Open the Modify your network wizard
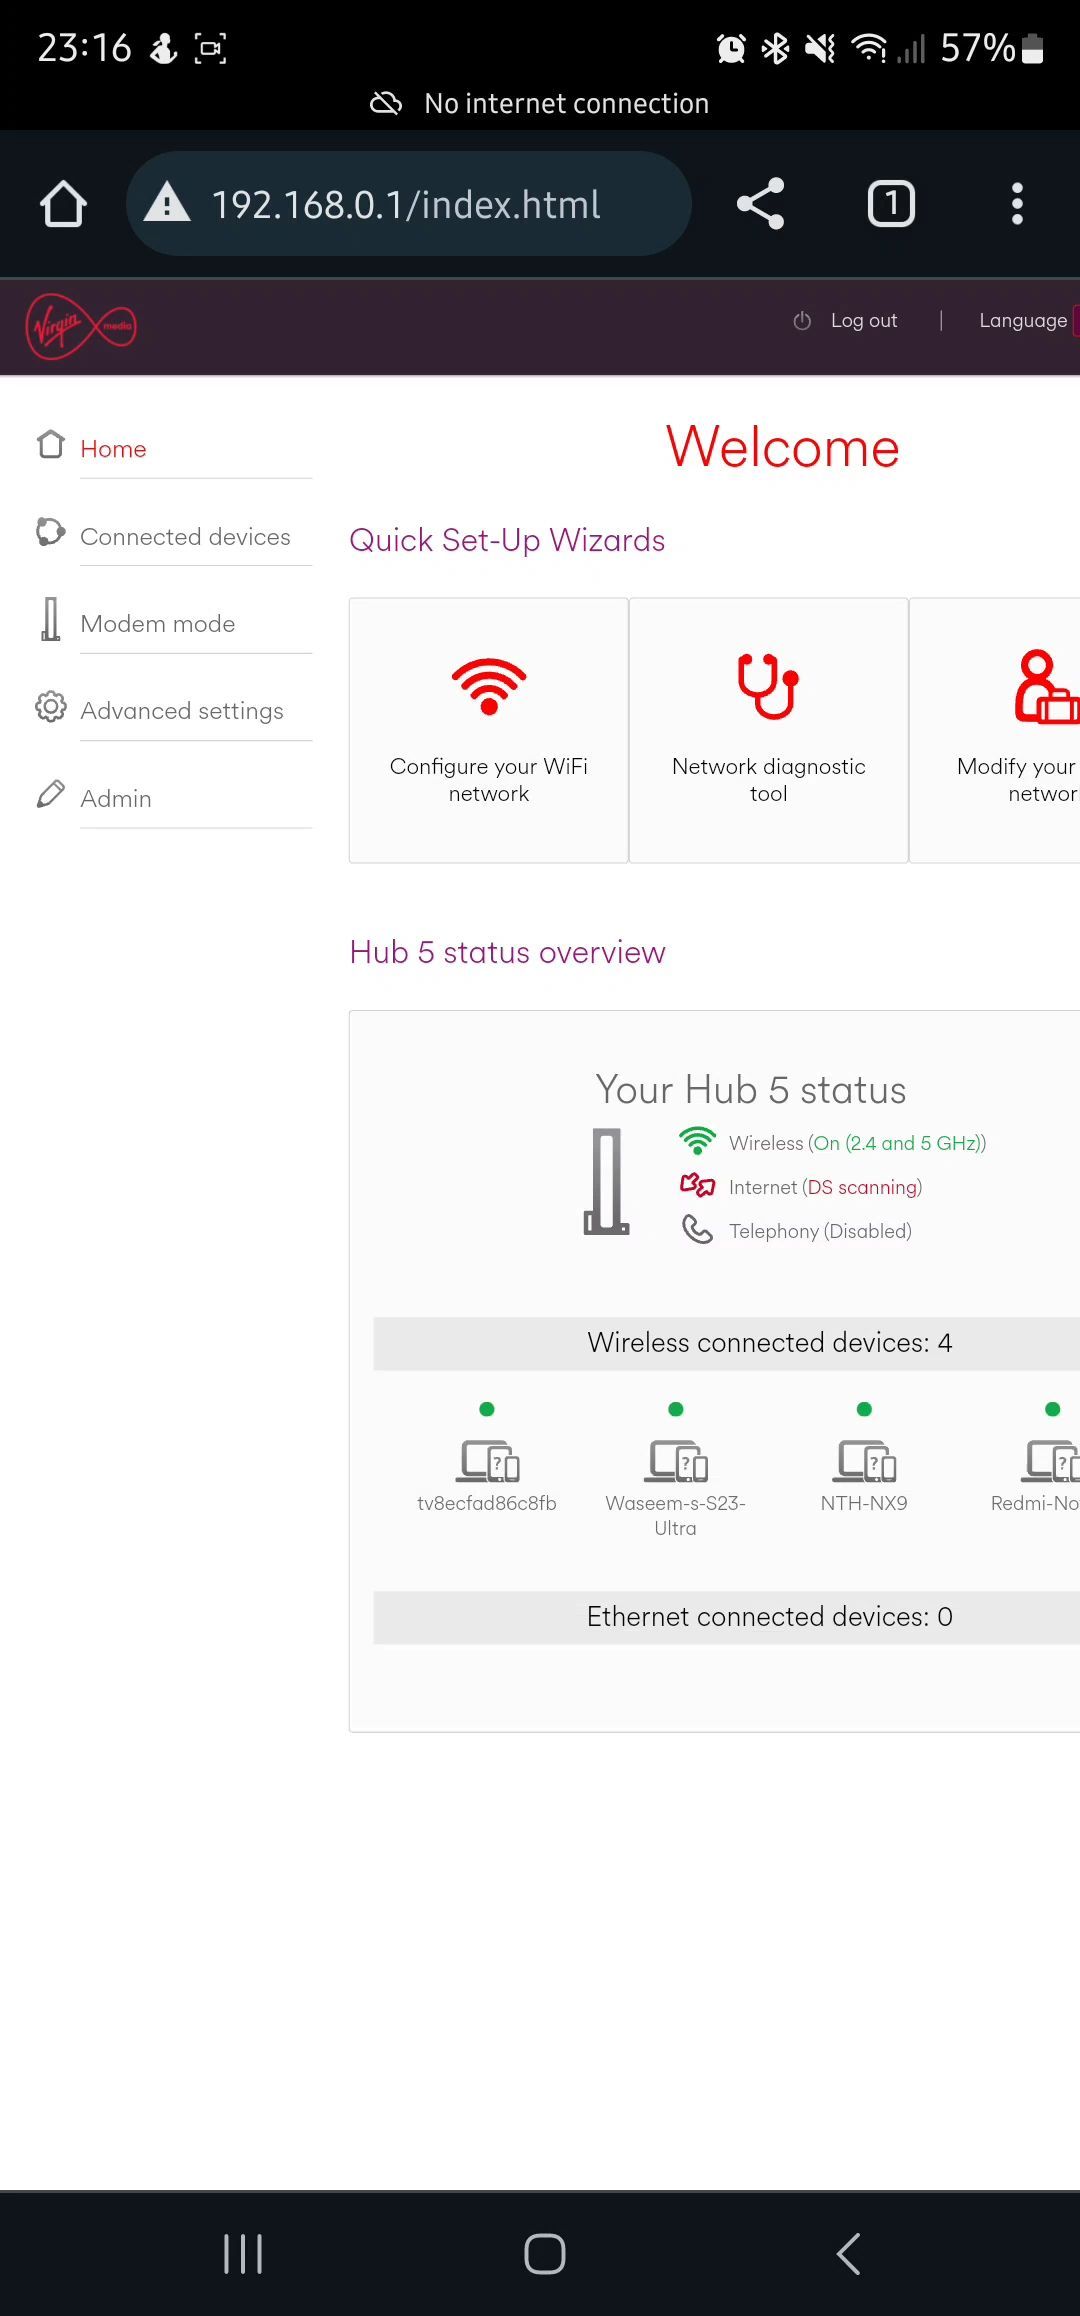Viewport: 1080px width, 2316px height. (995, 730)
